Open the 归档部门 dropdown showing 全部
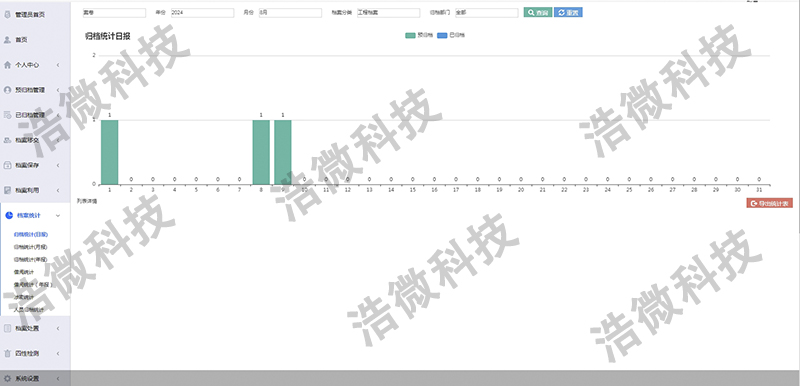800x386 pixels. pyautogui.click(x=486, y=13)
